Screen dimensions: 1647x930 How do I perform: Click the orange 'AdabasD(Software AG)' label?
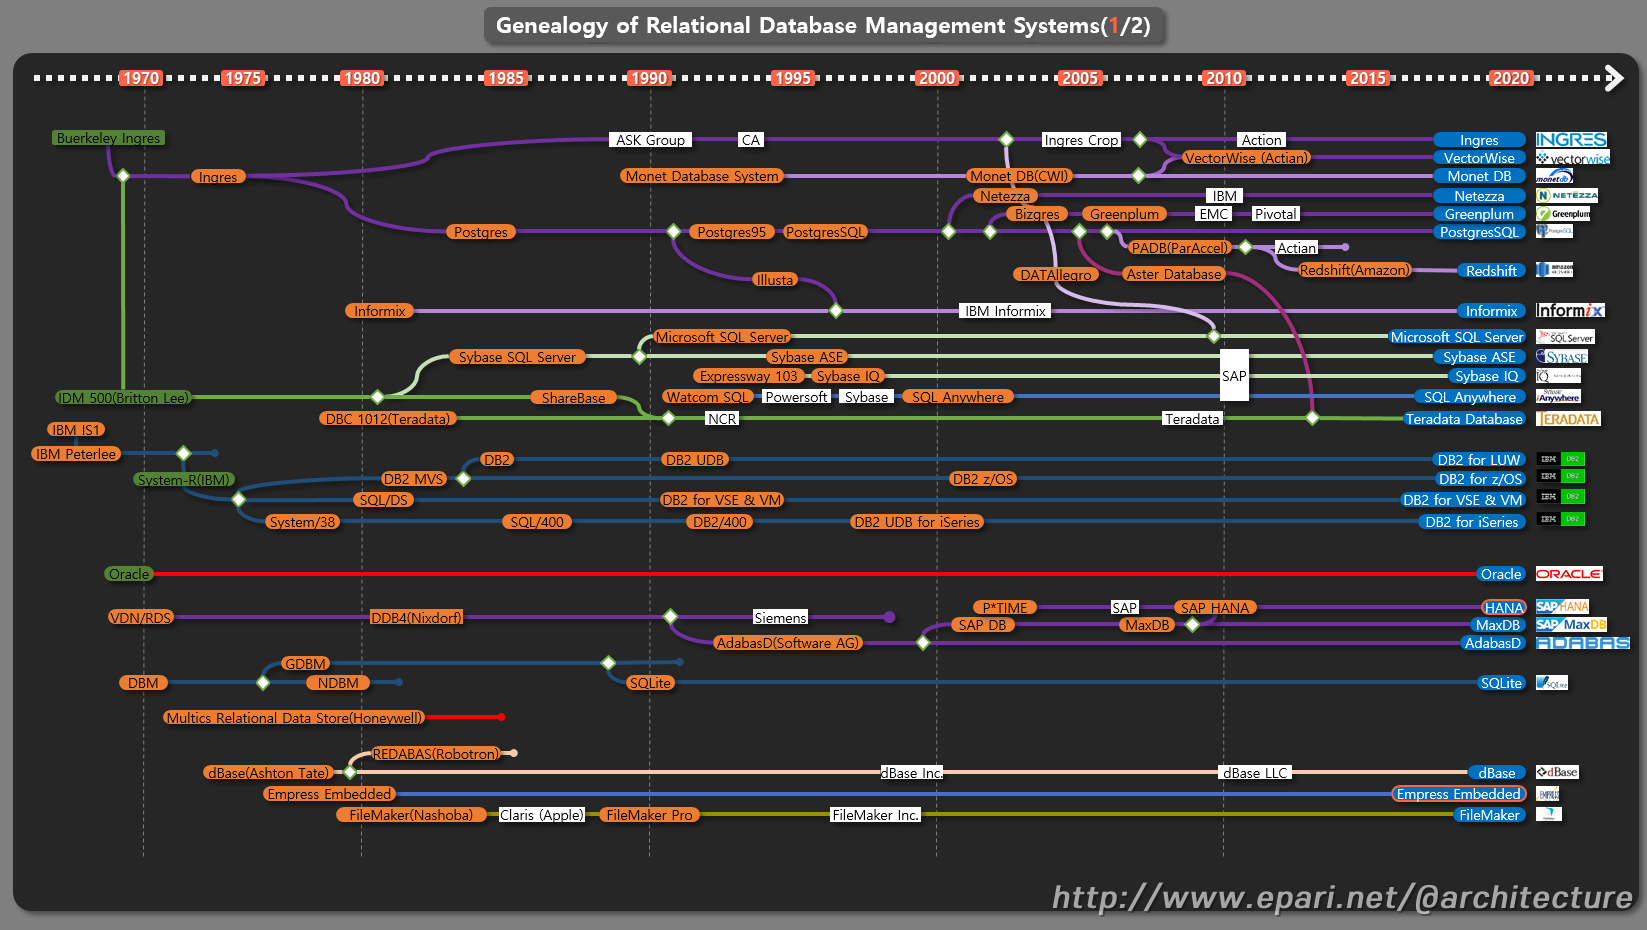click(x=788, y=643)
